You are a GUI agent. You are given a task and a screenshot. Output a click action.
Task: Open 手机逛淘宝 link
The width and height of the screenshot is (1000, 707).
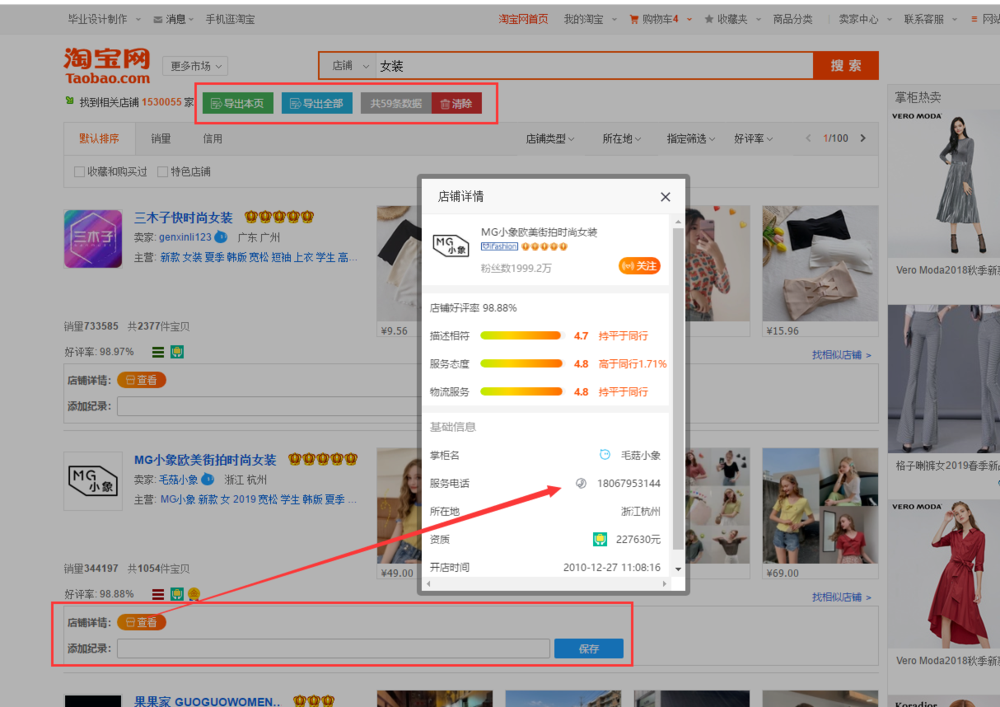point(230,19)
